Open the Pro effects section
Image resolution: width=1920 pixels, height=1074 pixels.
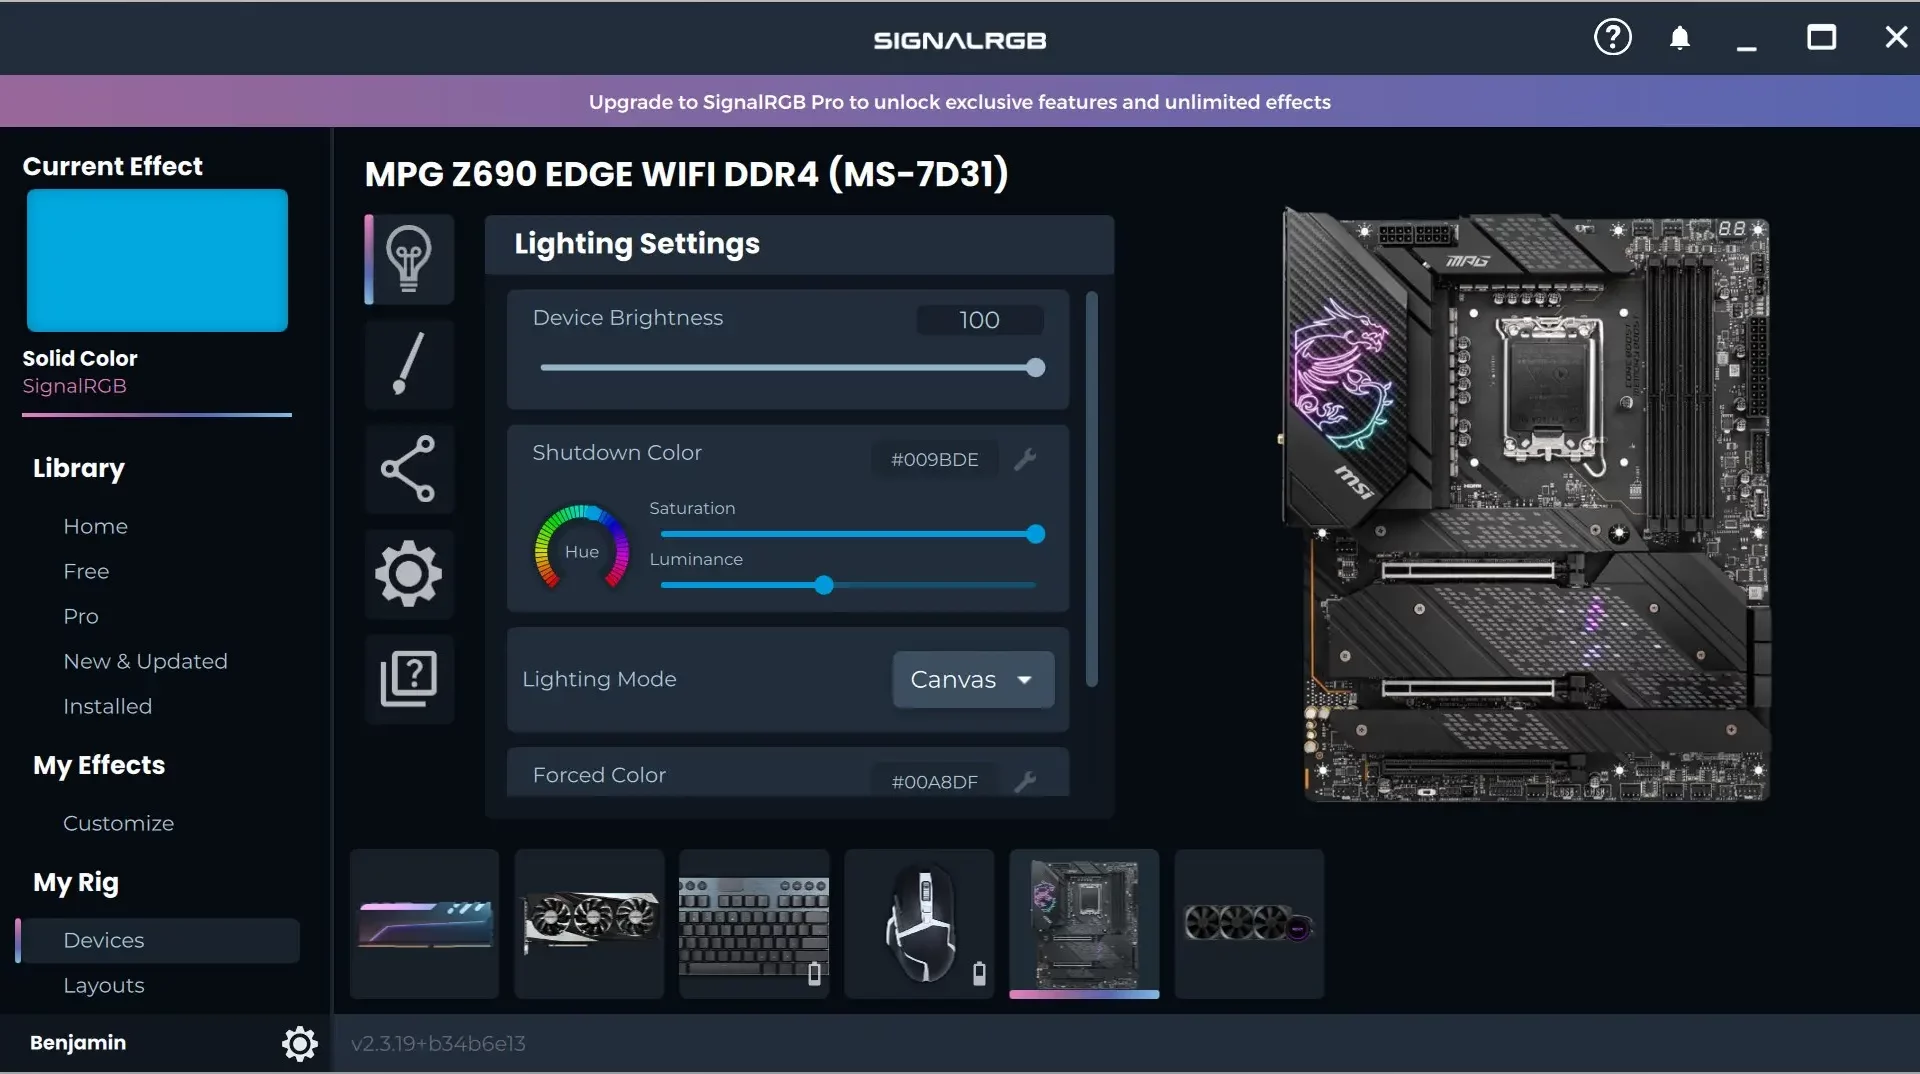[x=81, y=616]
